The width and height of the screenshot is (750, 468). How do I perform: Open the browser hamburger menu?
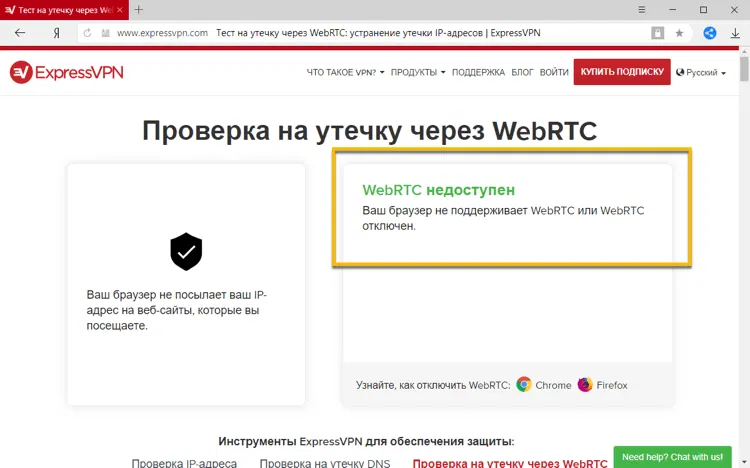(642, 10)
